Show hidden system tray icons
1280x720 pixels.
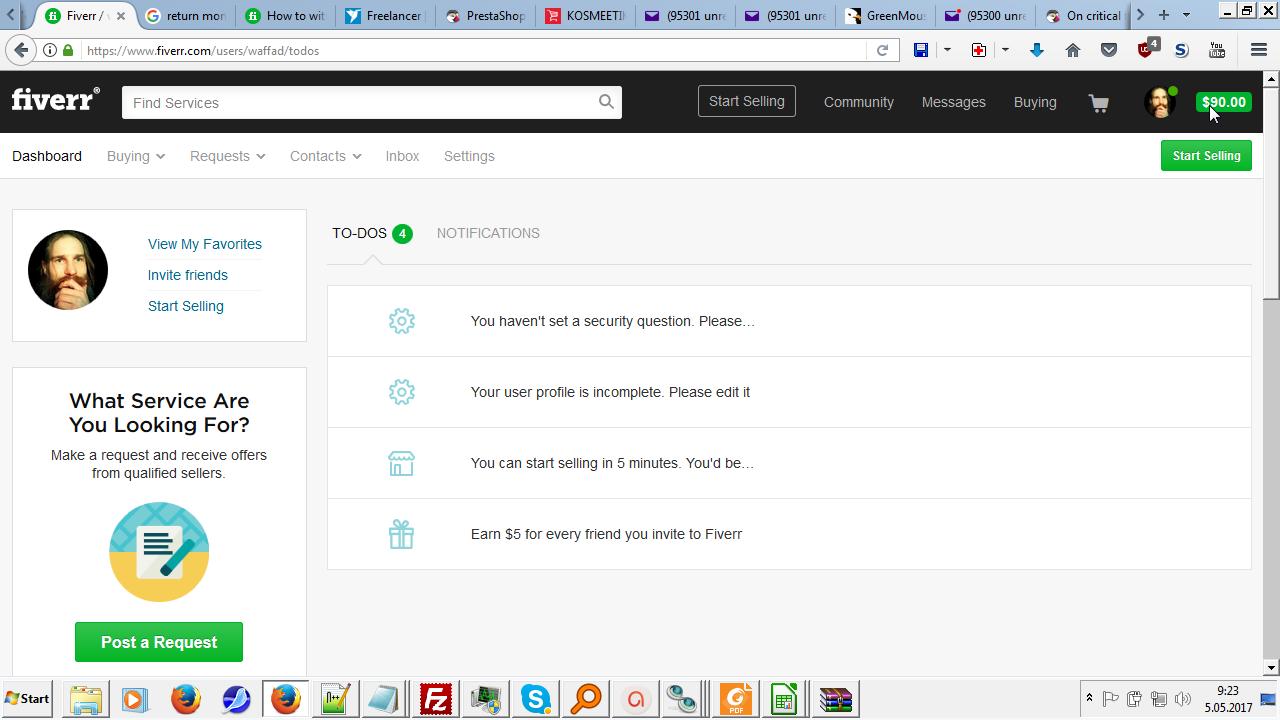(1089, 699)
